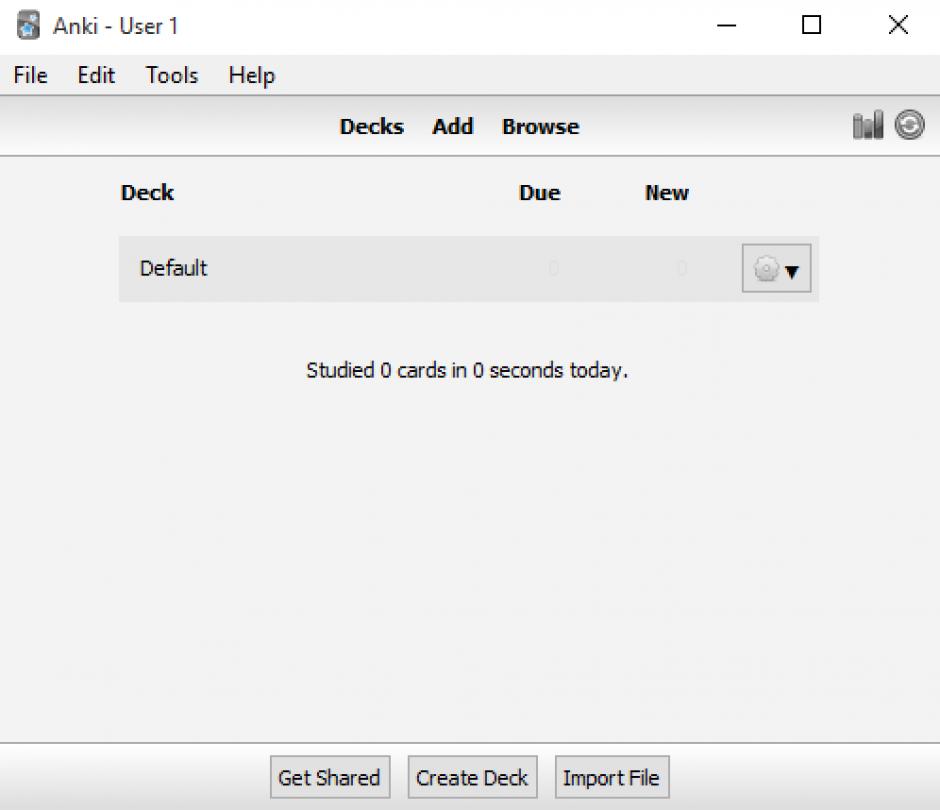Click the sync circular arrows icon

pyautogui.click(x=909, y=125)
